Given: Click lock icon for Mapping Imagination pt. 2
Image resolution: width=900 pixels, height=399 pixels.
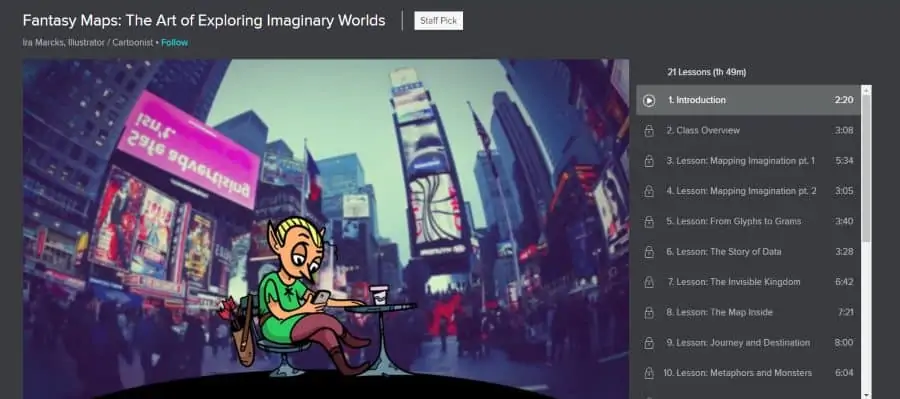Looking at the screenshot, I should [649, 191].
